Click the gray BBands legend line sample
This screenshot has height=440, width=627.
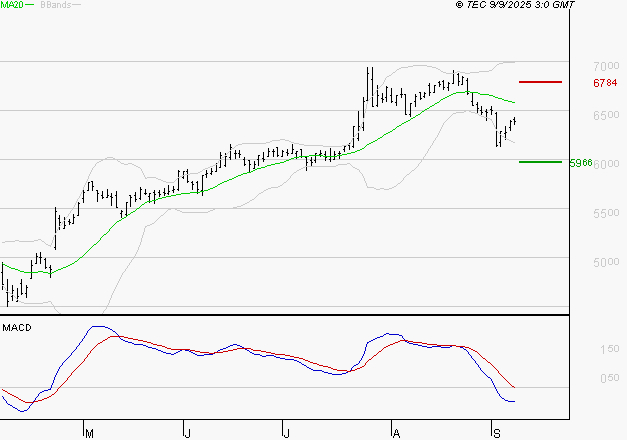(77, 5)
